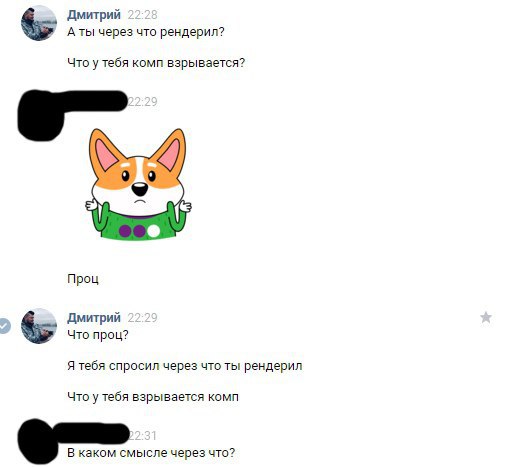This screenshot has width=513, height=467.
Task: Click the Дмитрий name link at 22:28
Action: tap(94, 15)
